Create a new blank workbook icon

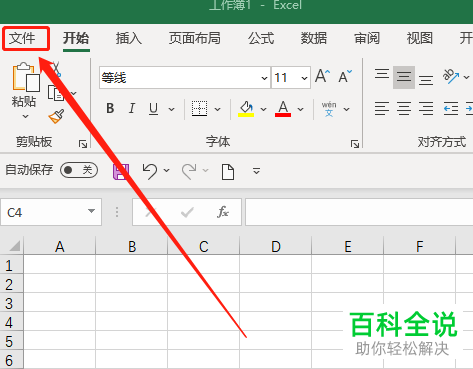pyautogui.click(x=228, y=172)
